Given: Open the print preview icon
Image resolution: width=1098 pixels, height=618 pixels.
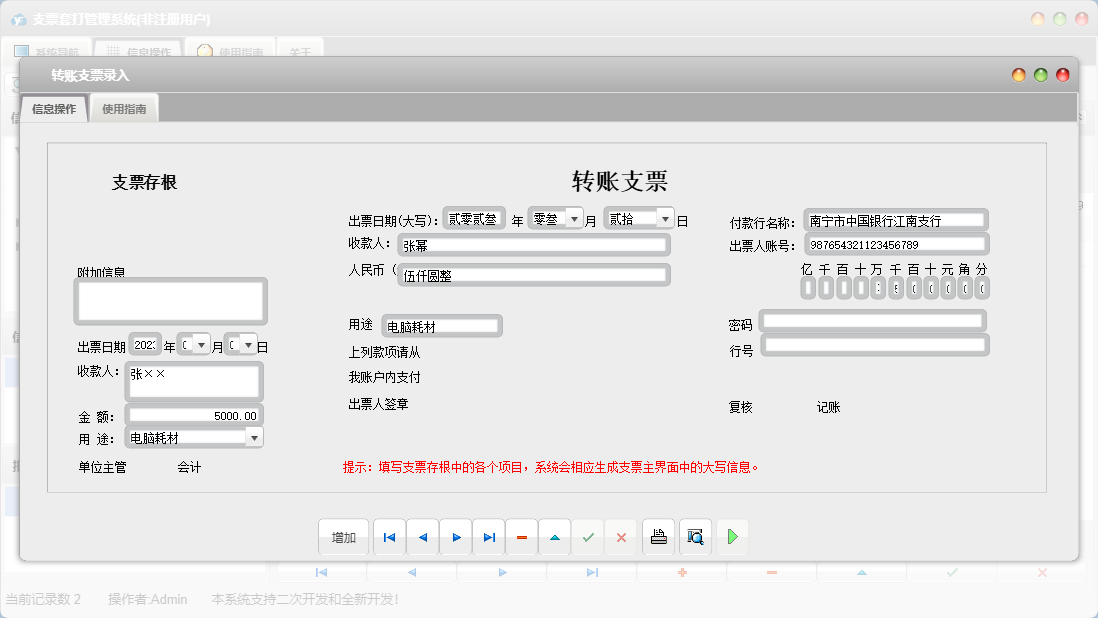Looking at the screenshot, I should point(693,537).
